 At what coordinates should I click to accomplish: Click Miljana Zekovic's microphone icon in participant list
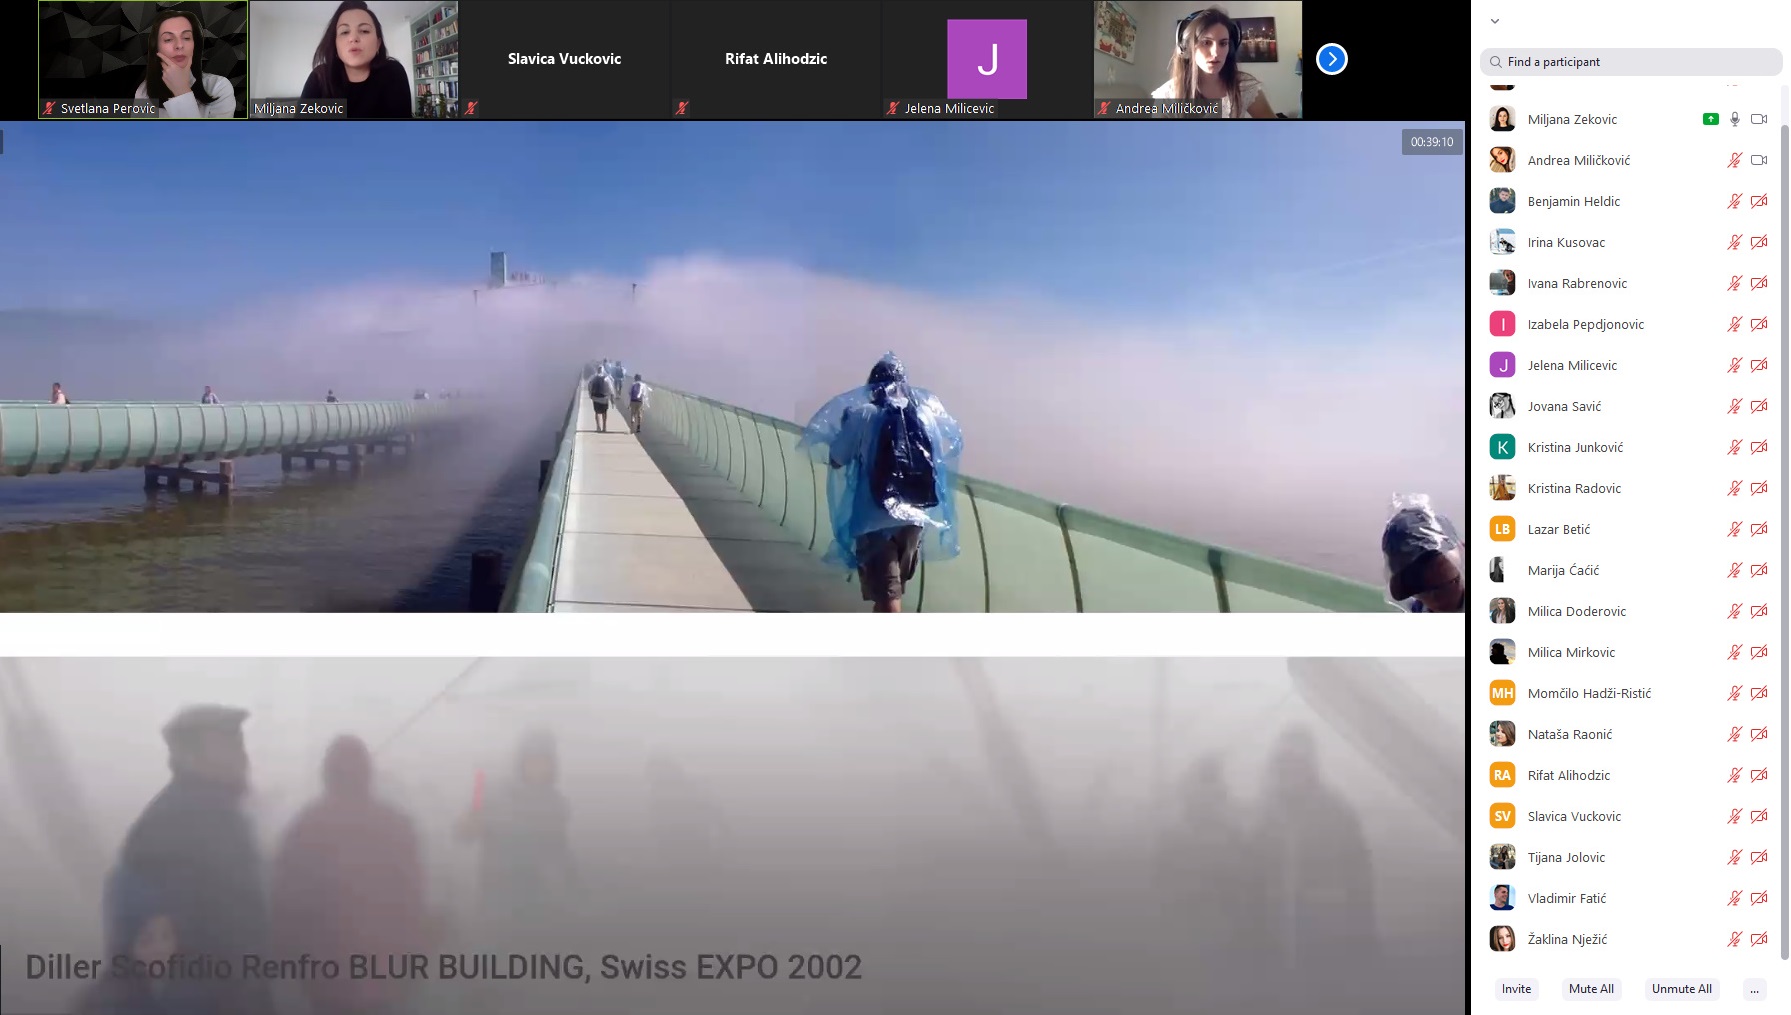[x=1735, y=119]
